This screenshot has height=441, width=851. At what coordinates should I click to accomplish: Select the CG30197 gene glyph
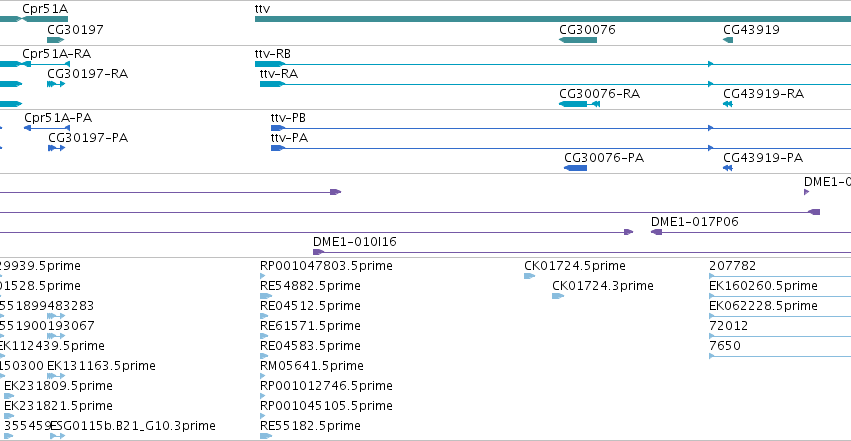(x=55, y=40)
